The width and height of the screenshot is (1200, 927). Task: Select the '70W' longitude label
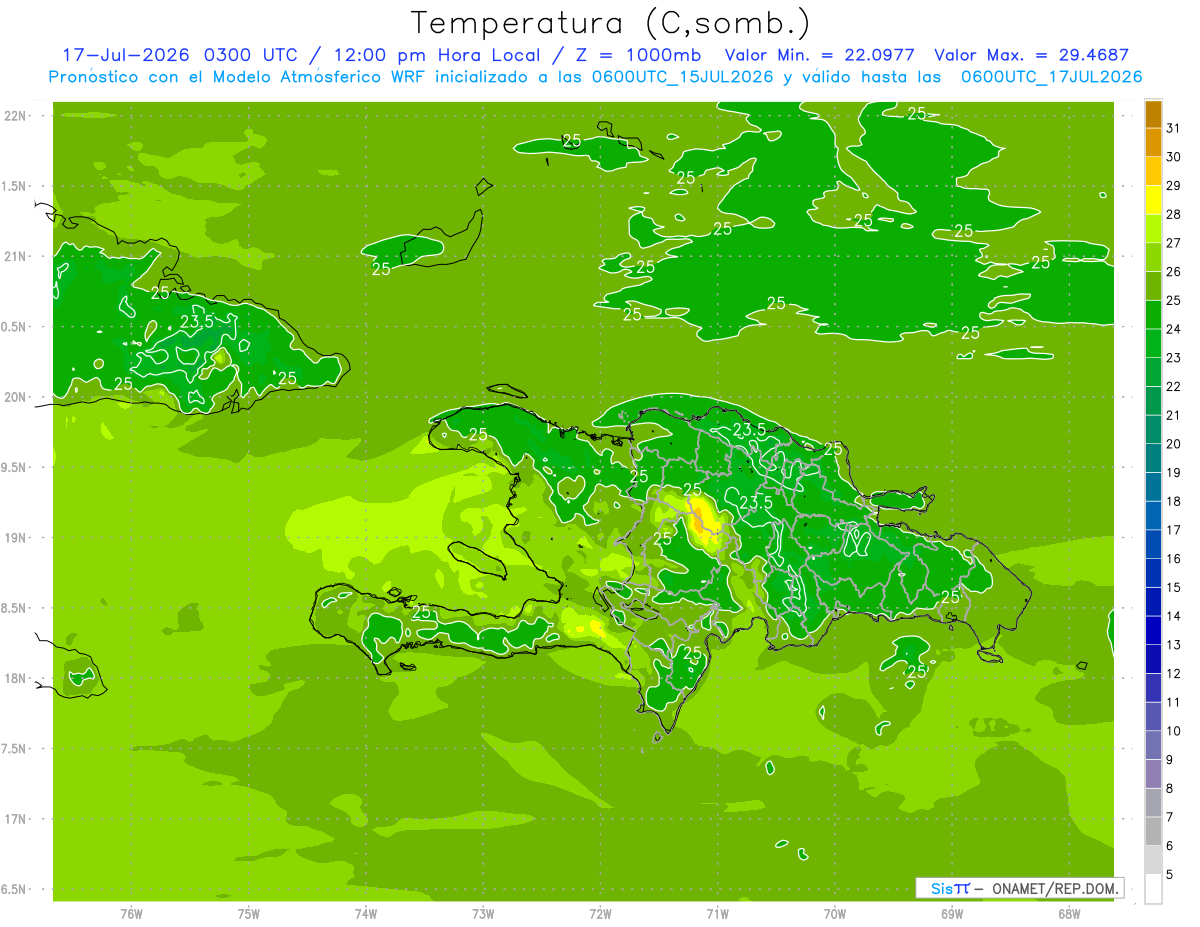(x=835, y=914)
